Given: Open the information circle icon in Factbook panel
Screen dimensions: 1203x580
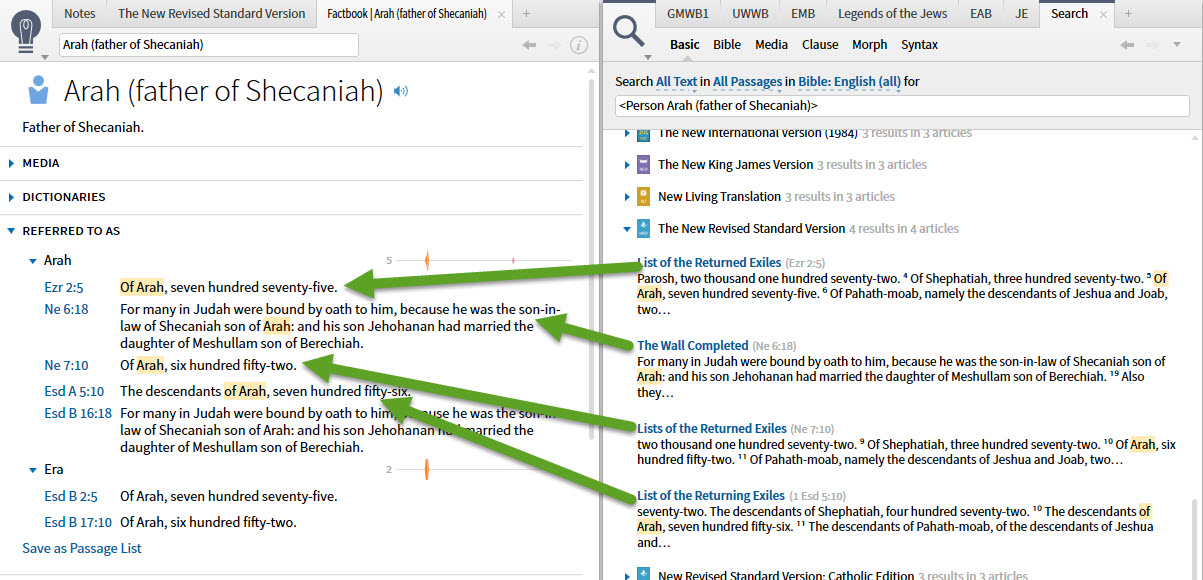Looking at the screenshot, I should point(580,44).
